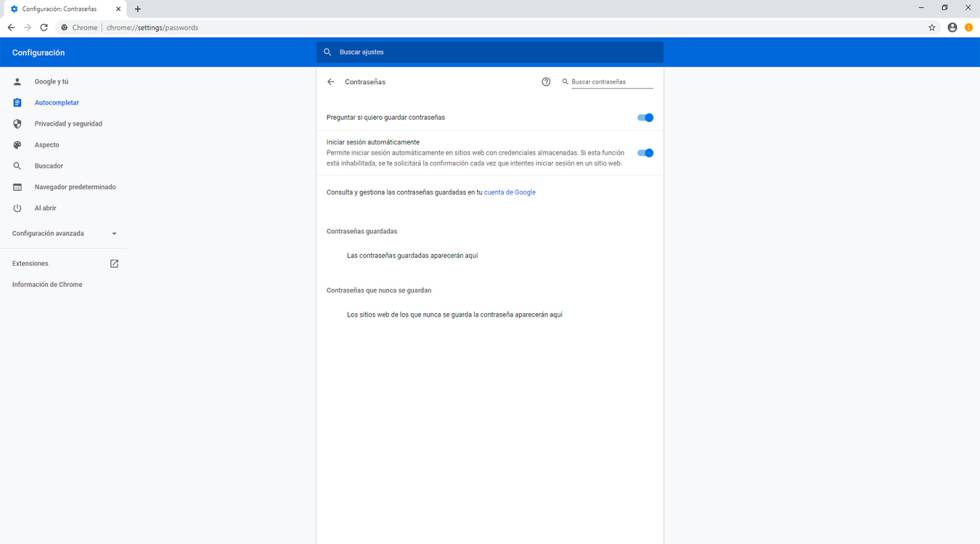Toggle Iniciar sesión automáticamente switch
Image resolution: width=980 pixels, height=544 pixels.
coord(645,153)
